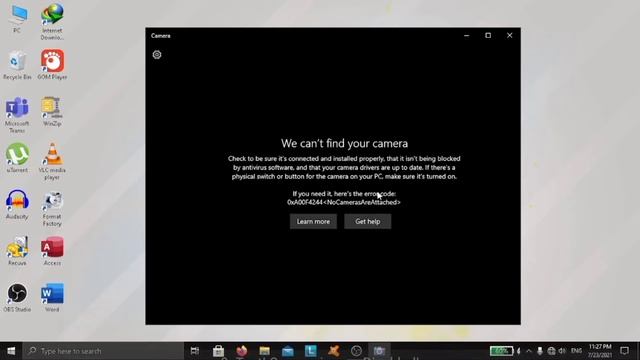
Task: Maximize the Camera window
Action: click(x=488, y=36)
